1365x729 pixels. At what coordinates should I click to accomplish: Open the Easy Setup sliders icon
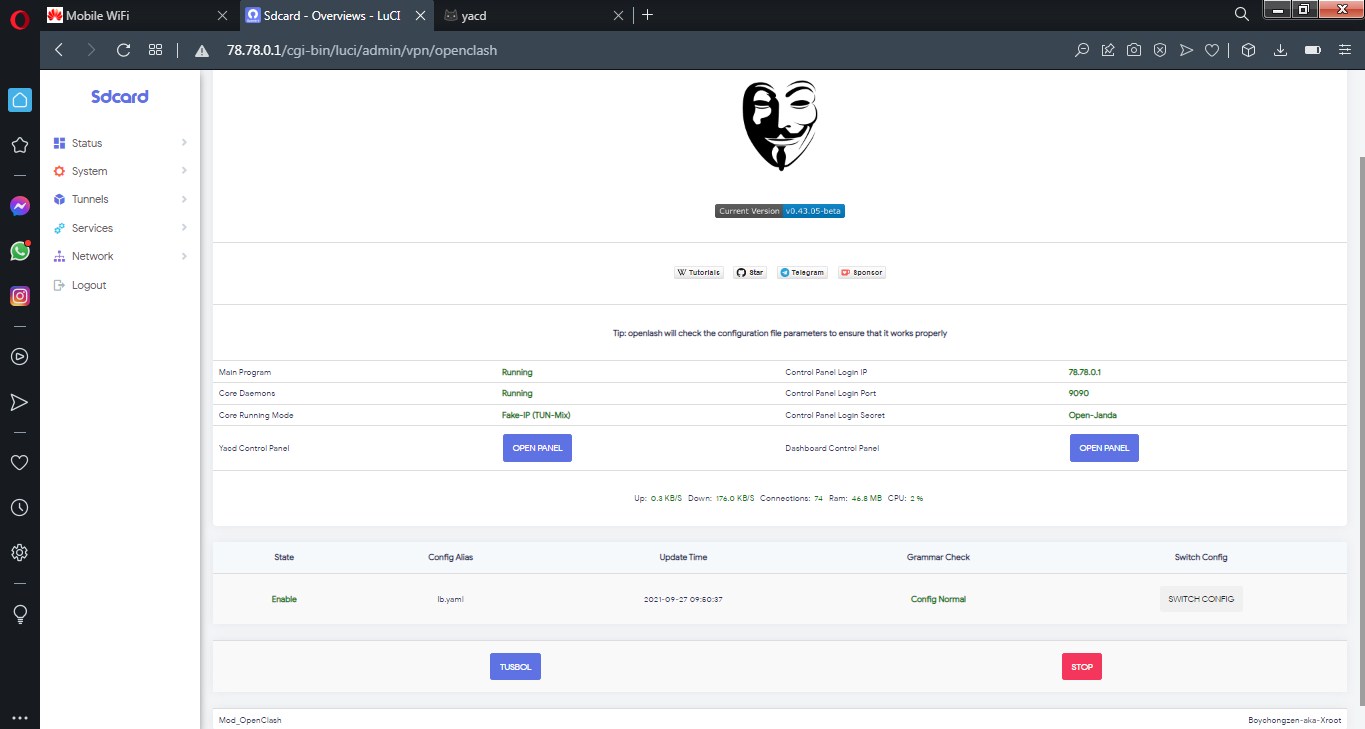(1343, 50)
